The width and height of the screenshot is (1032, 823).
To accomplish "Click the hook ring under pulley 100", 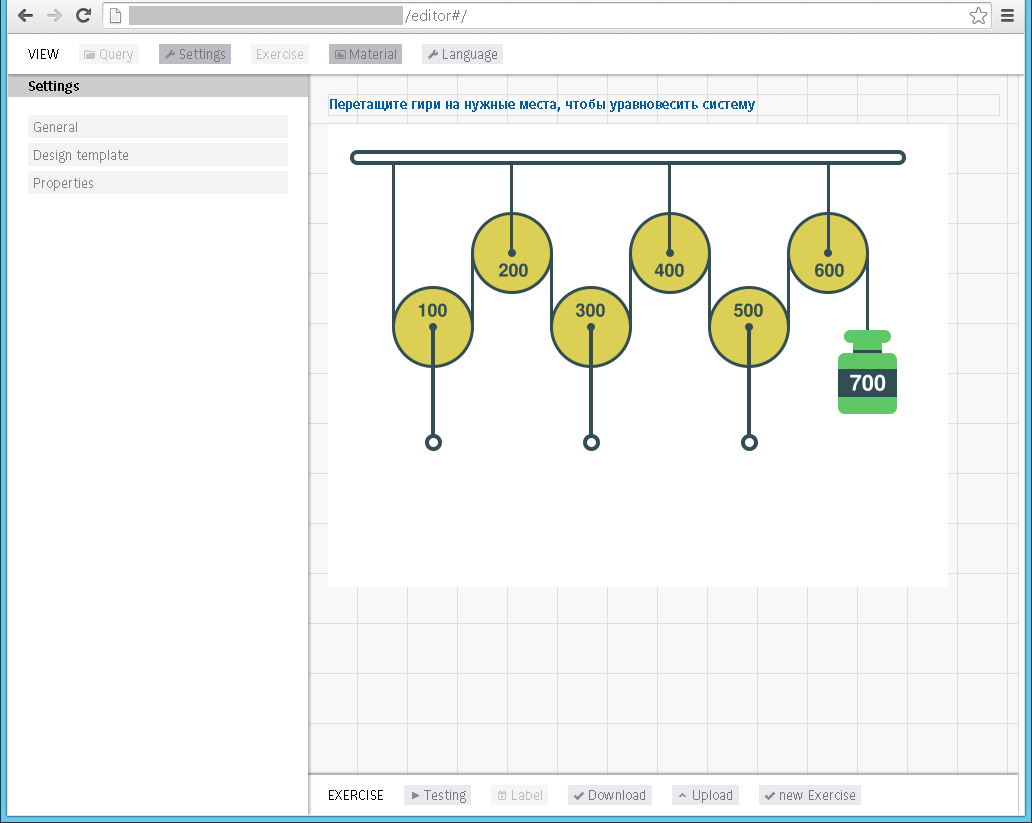I will point(433,442).
